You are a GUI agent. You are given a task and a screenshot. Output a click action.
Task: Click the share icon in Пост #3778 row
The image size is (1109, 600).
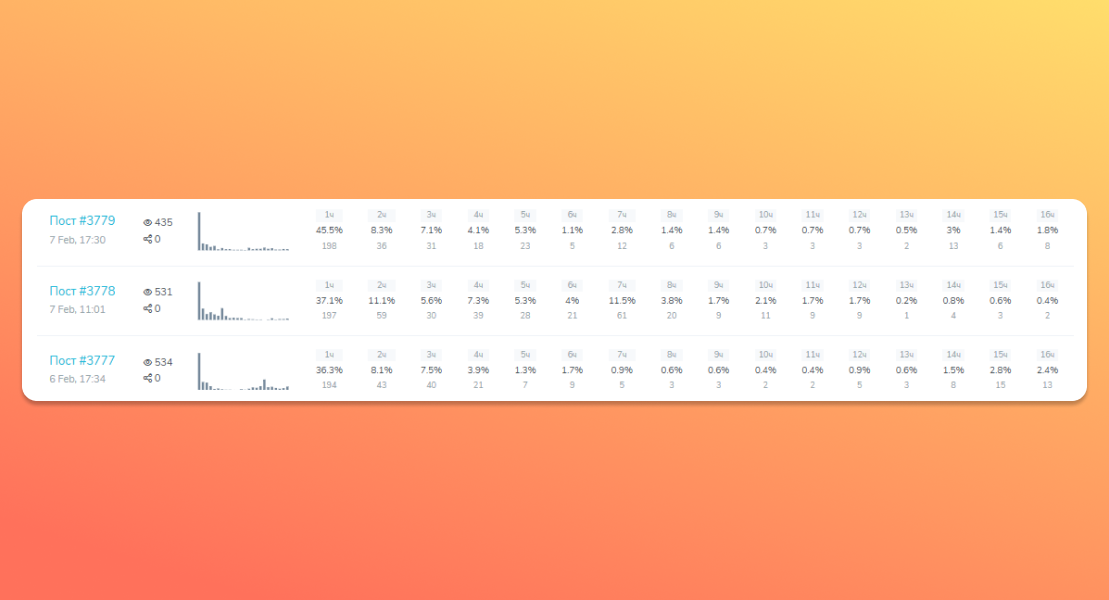(147, 308)
